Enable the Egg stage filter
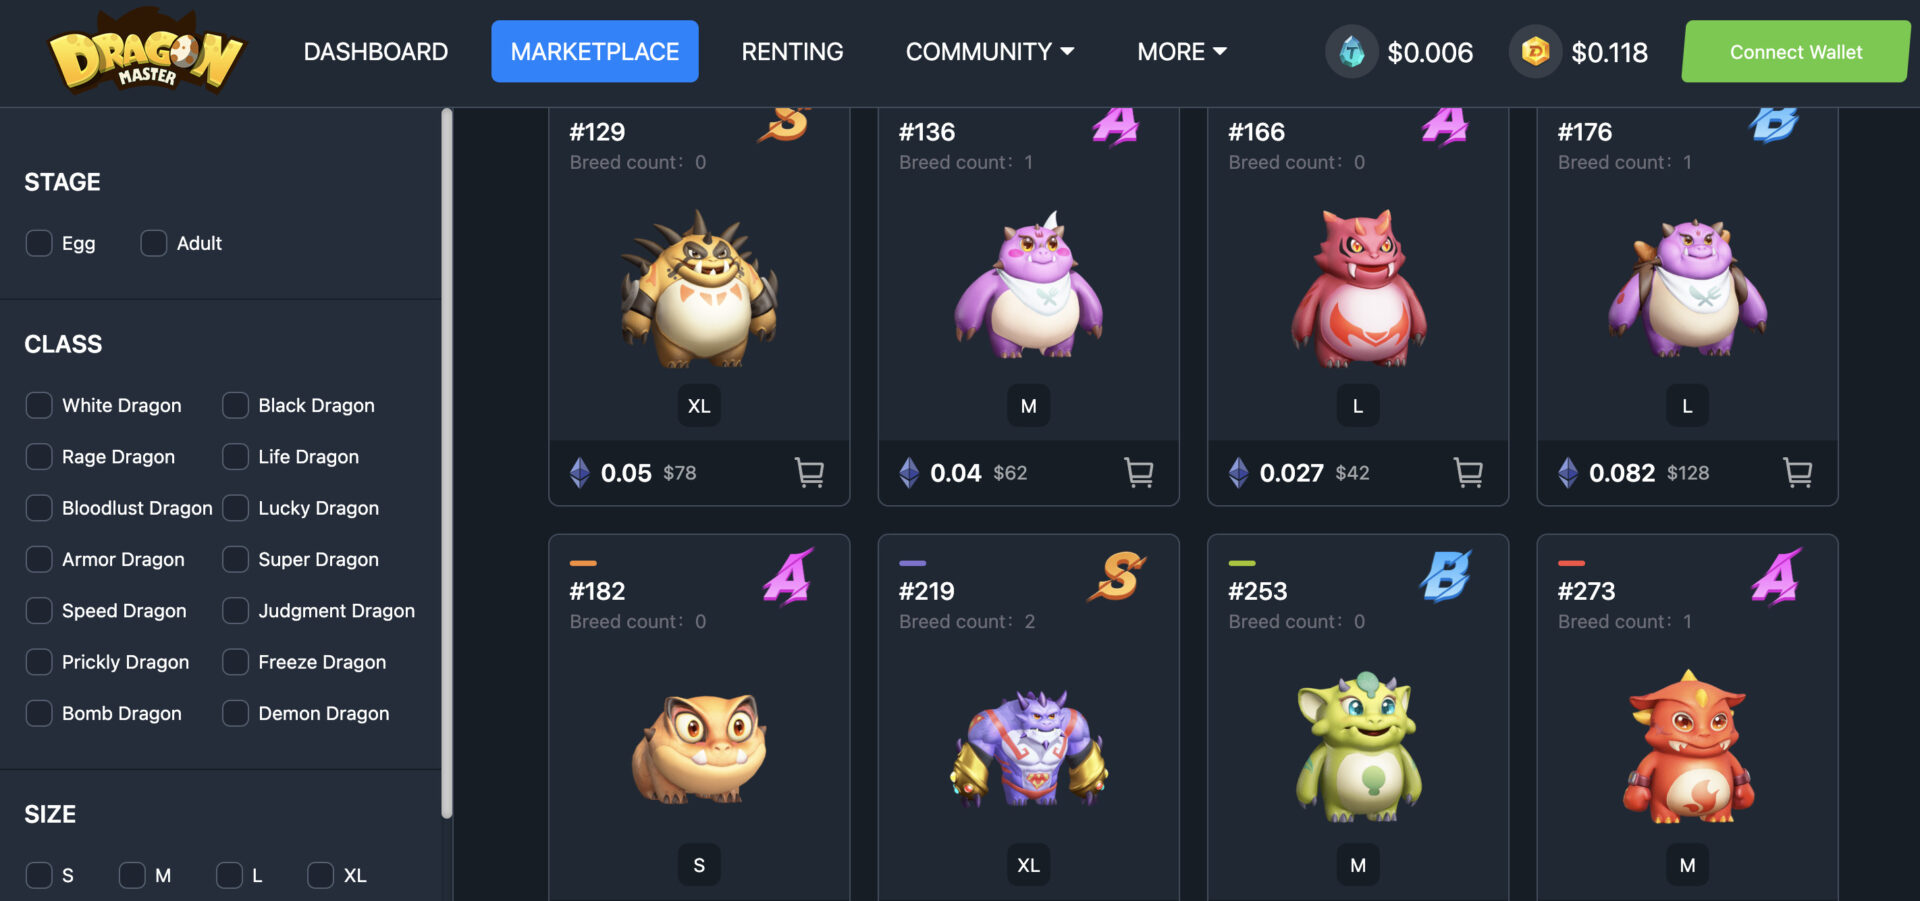The width and height of the screenshot is (1920, 901). tap(39, 243)
